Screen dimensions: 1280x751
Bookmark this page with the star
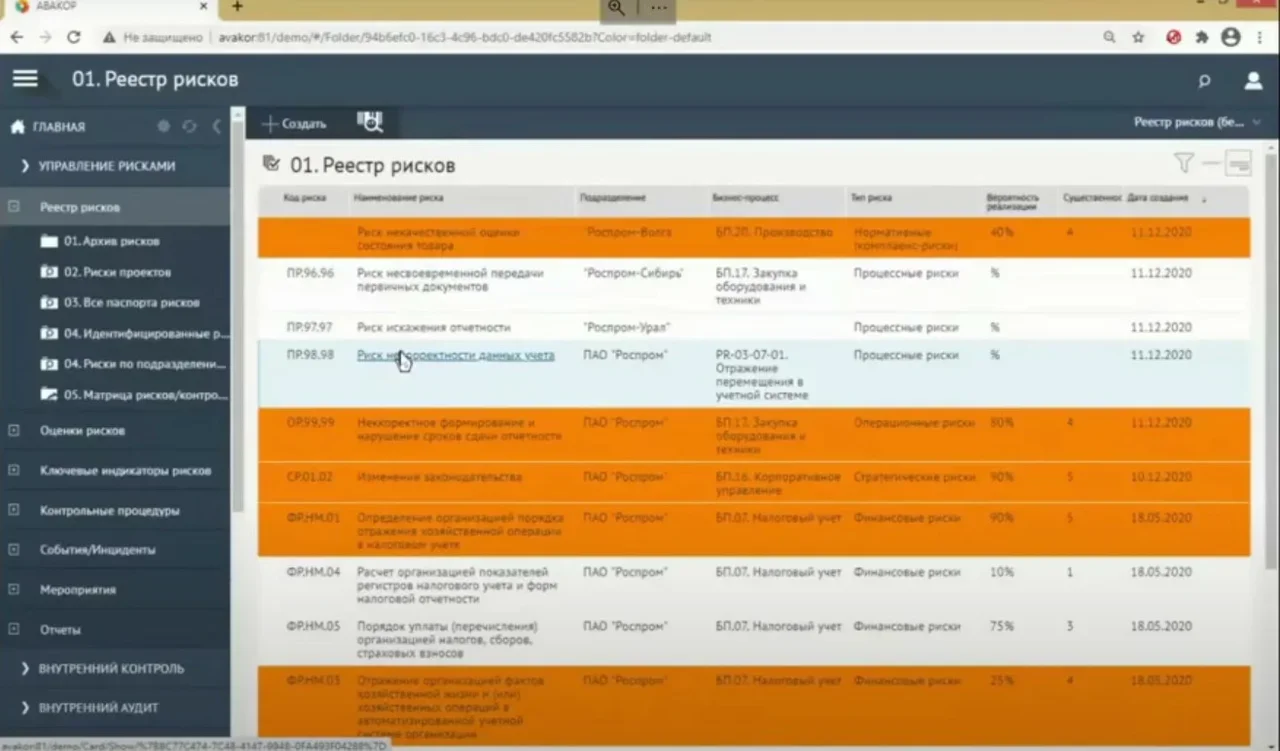pyautogui.click(x=1138, y=37)
